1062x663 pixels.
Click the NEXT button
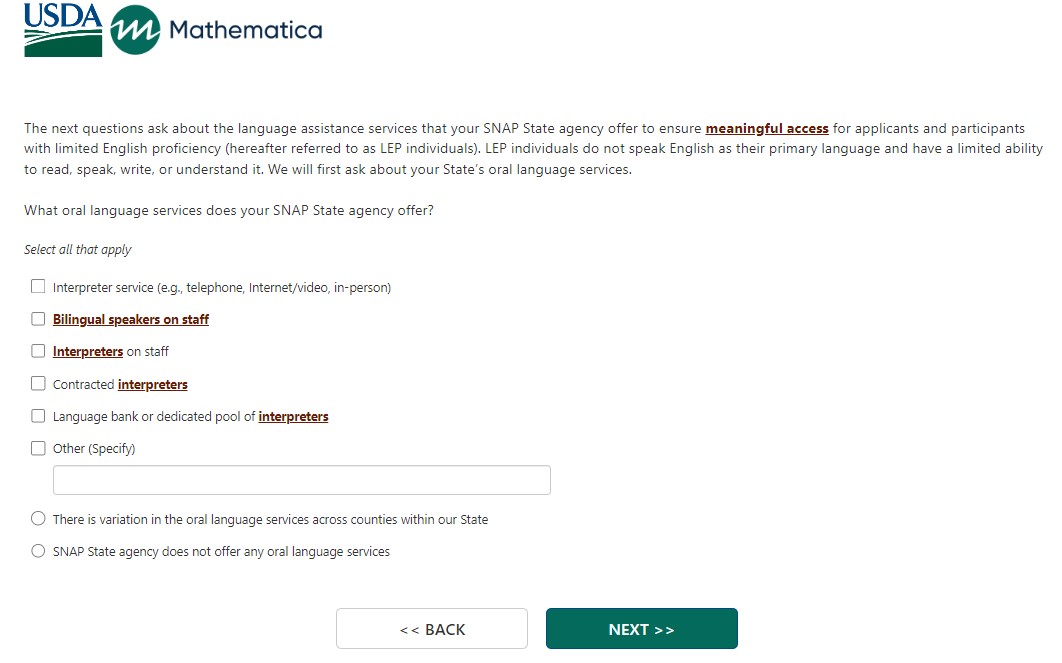pos(641,629)
